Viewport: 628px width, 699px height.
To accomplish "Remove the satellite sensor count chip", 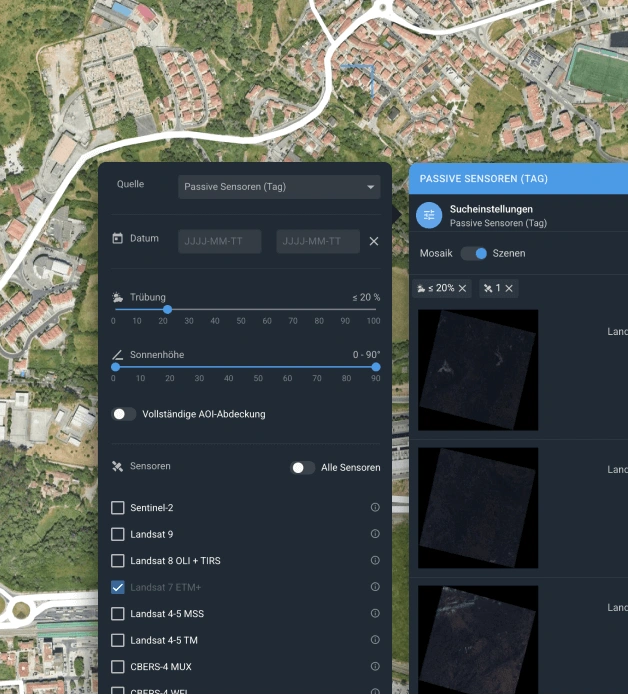I will pyautogui.click(x=509, y=288).
